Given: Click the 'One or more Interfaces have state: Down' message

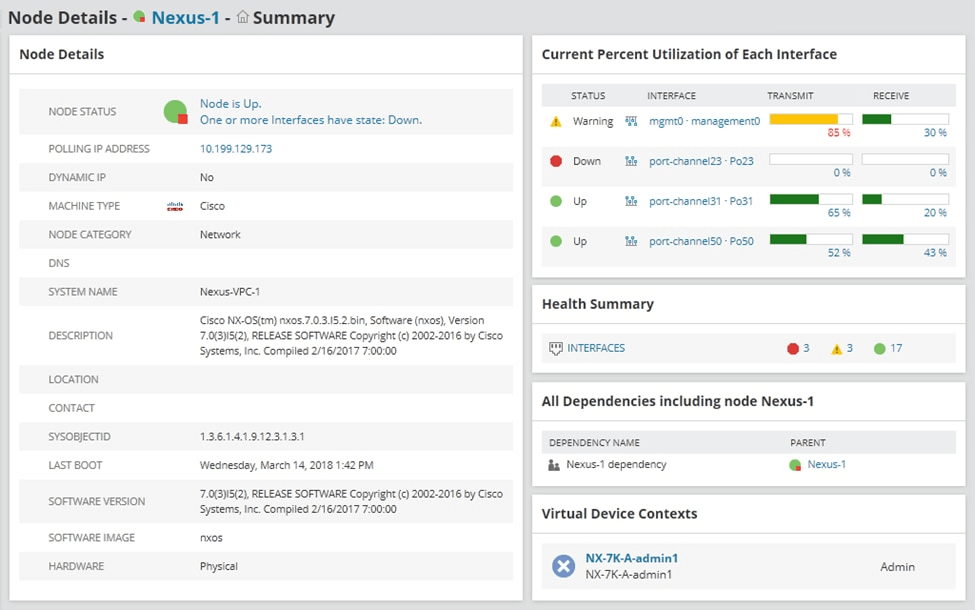Looking at the screenshot, I should coord(311,120).
